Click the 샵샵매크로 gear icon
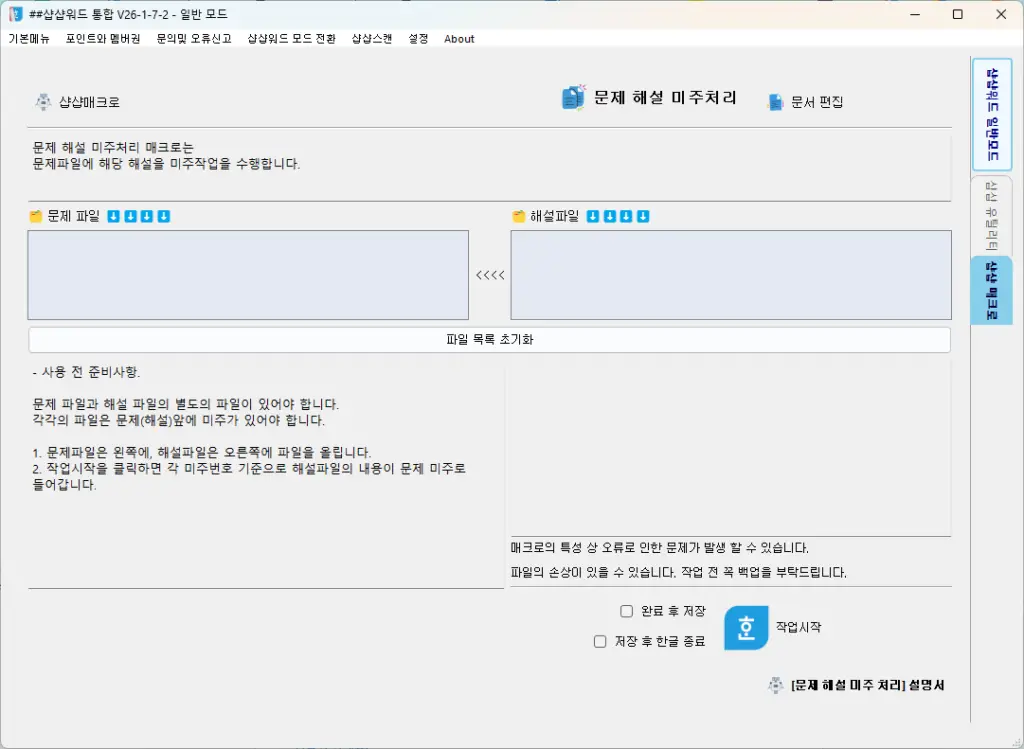The height and width of the screenshot is (749, 1024). pos(41,101)
